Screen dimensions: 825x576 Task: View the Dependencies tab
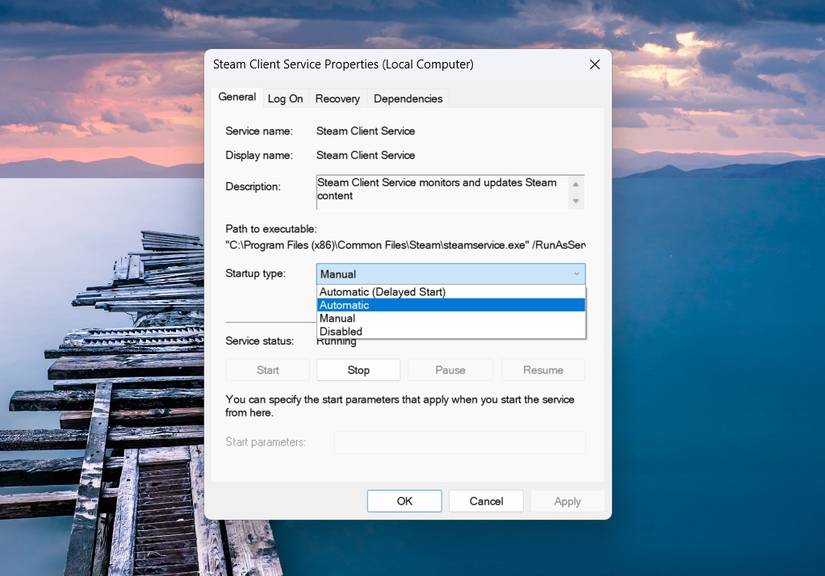point(408,98)
